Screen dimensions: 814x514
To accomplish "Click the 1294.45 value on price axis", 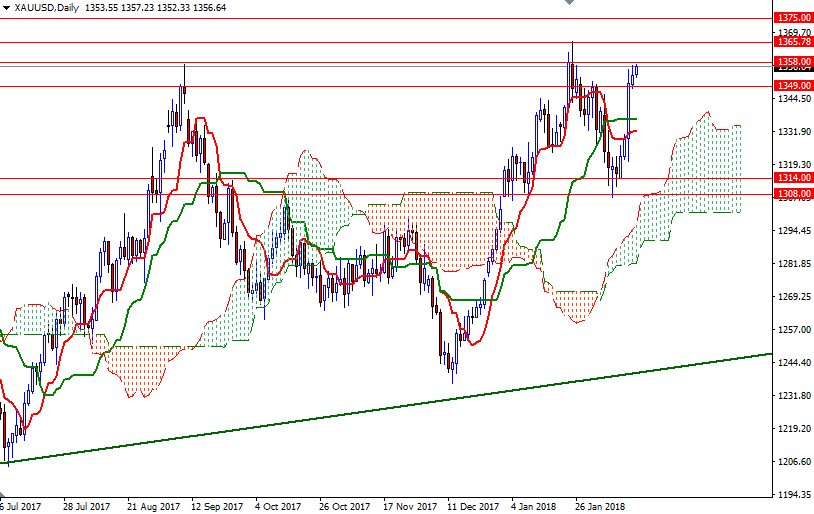I will [794, 231].
